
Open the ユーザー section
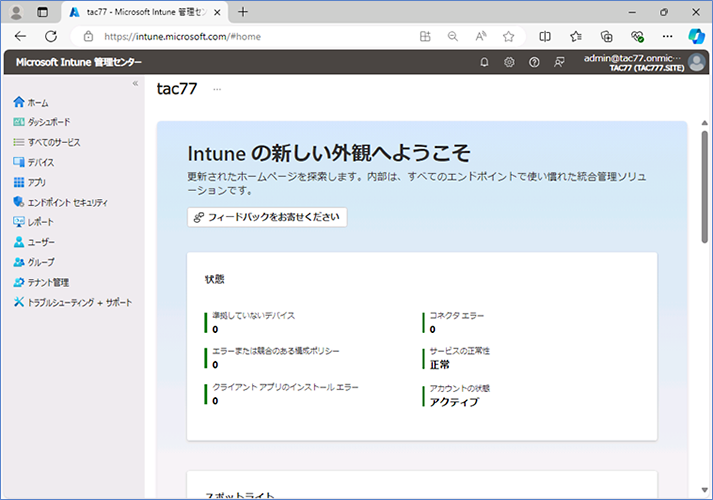click(34, 242)
